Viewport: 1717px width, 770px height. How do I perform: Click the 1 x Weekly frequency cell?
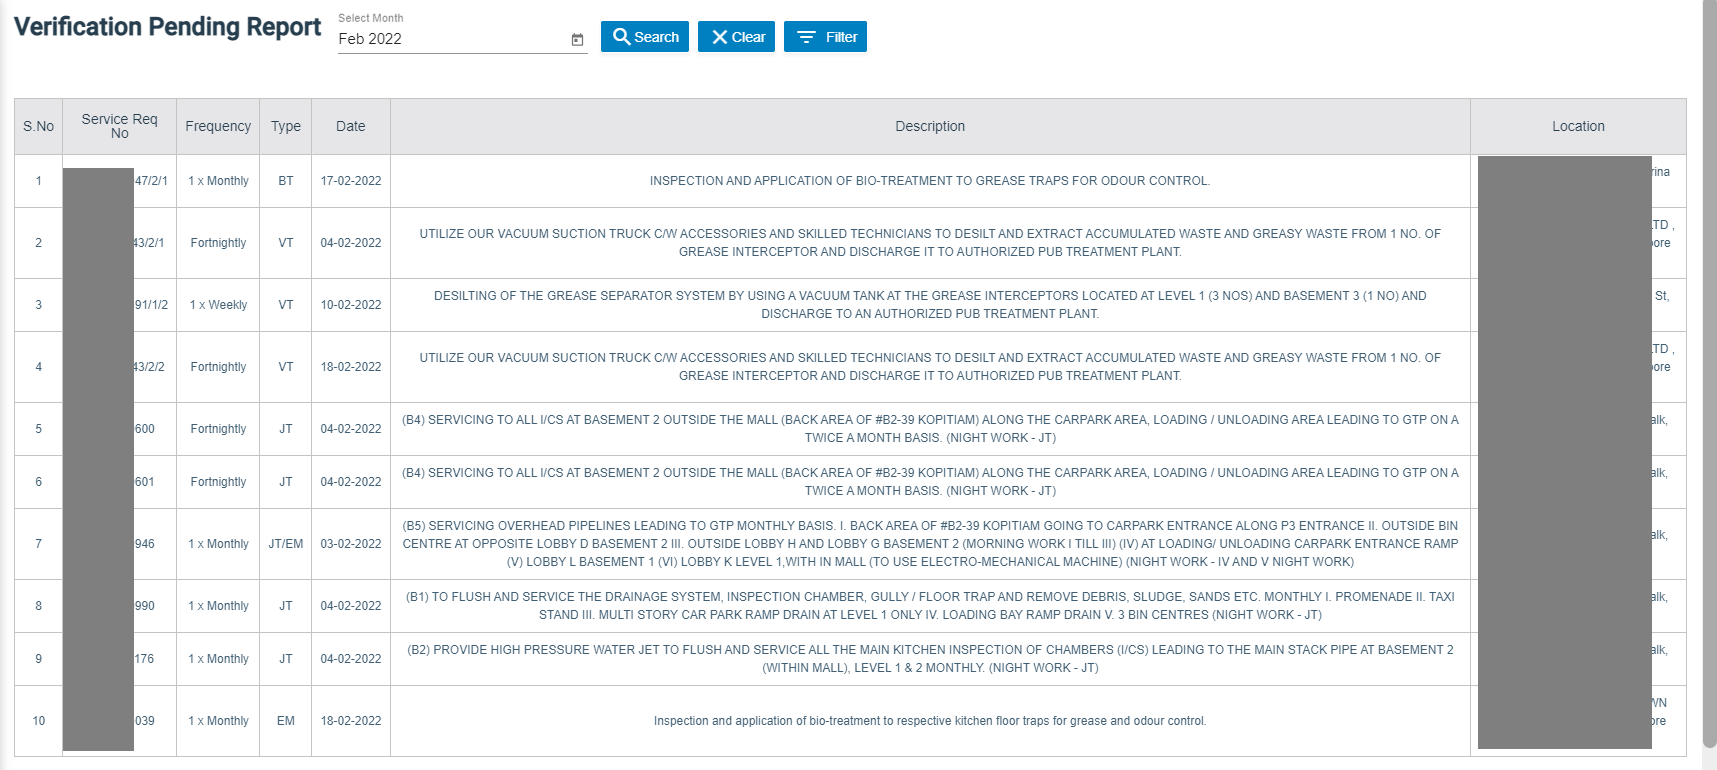coord(218,305)
